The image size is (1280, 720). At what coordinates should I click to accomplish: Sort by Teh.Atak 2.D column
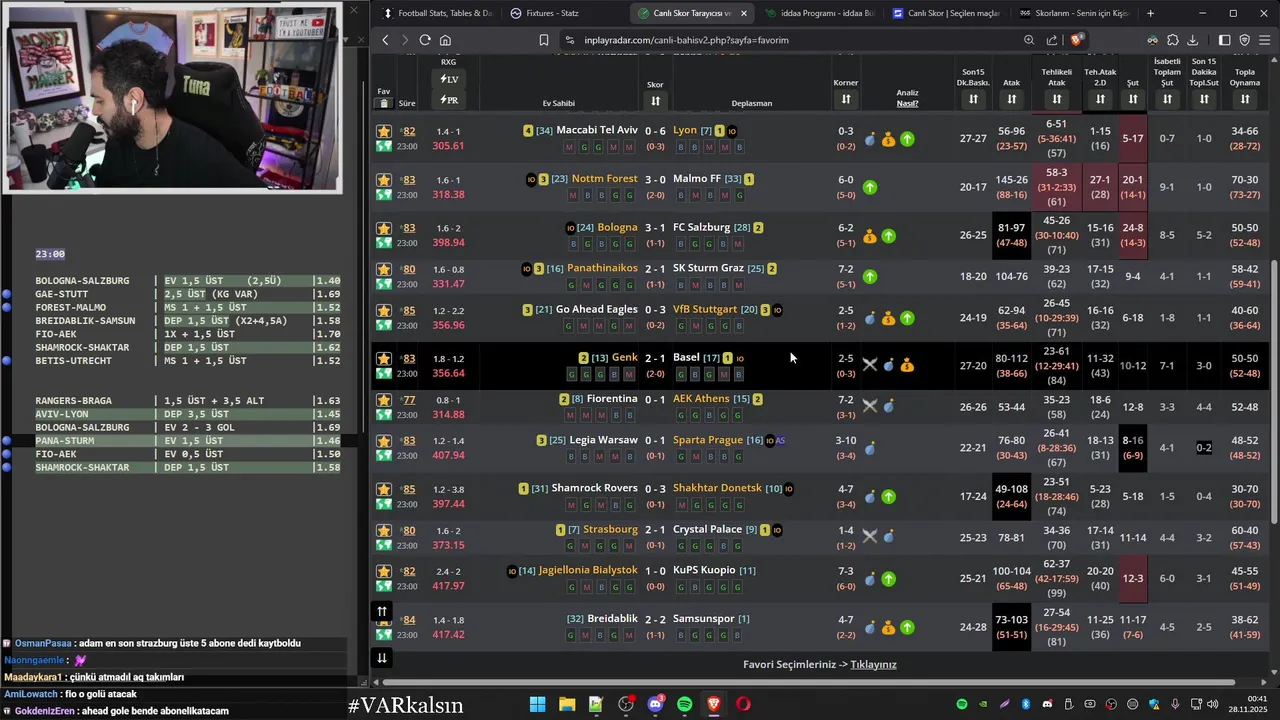tap(1100, 99)
